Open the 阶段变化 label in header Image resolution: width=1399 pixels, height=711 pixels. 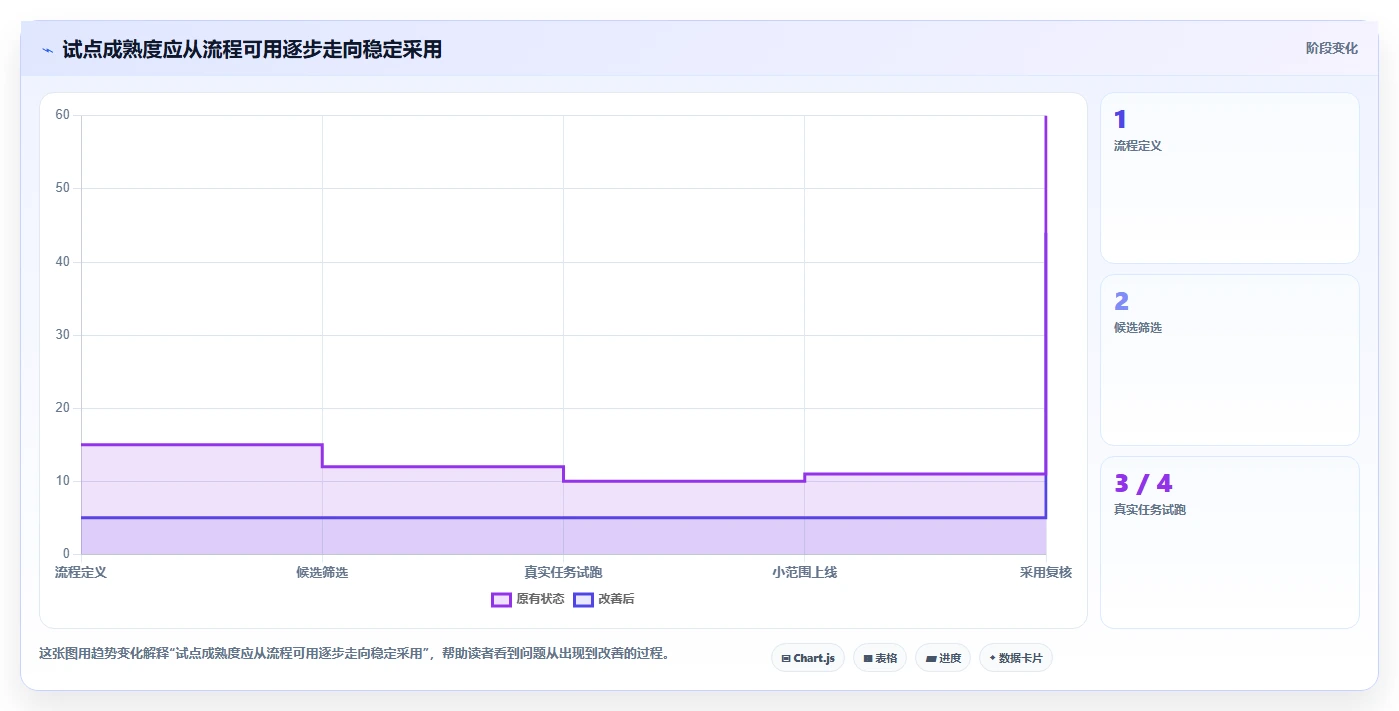coord(1332,48)
